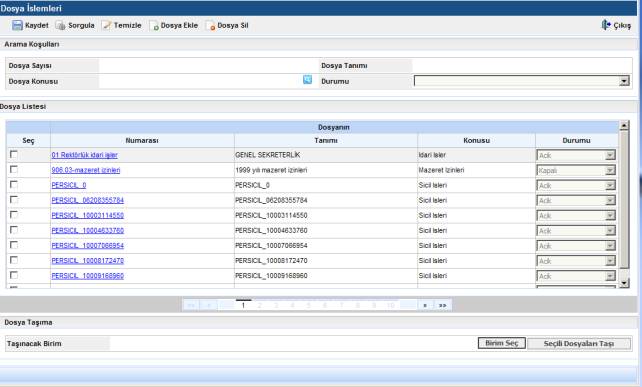Click the Kaydet save icon
Screen dimensions: 642x387
tap(17, 25)
